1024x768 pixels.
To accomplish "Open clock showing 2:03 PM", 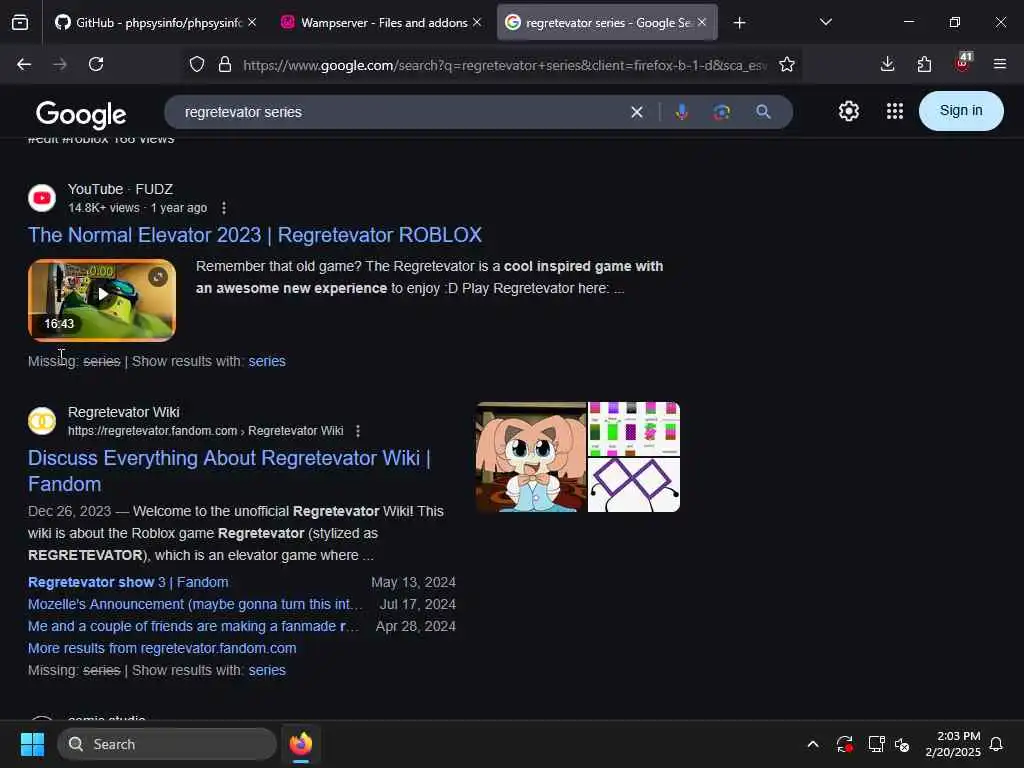I will pos(953,744).
